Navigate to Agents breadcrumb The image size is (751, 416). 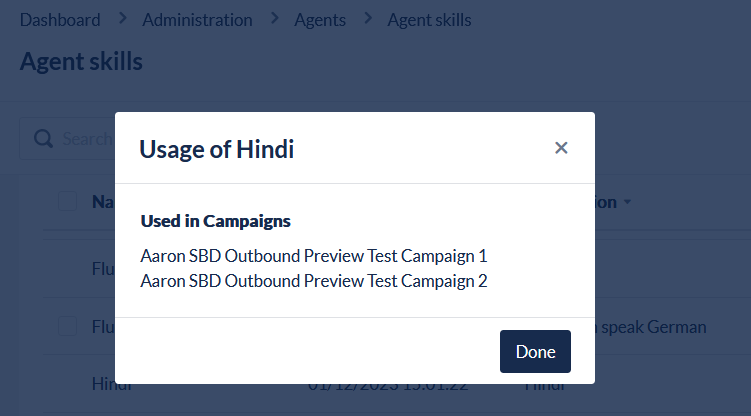(320, 20)
